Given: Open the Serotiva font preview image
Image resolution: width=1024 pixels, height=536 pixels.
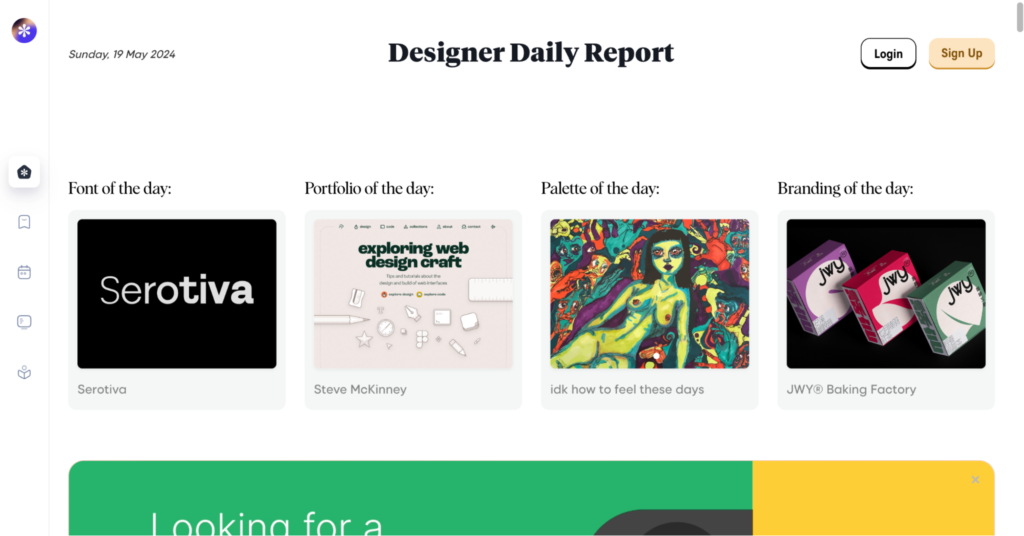Looking at the screenshot, I should 177,294.
